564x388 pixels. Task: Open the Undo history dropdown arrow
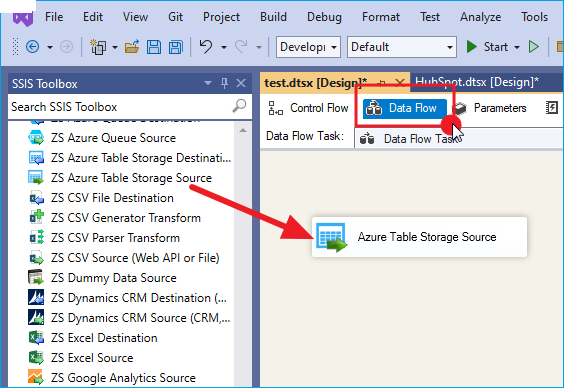(x=224, y=47)
